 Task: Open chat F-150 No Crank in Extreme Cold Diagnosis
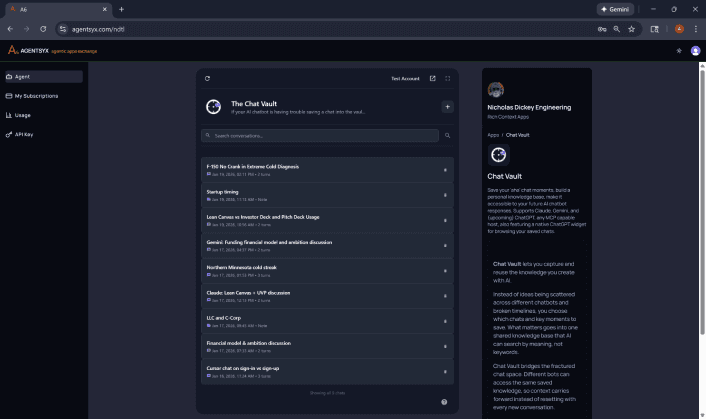pos(327,170)
